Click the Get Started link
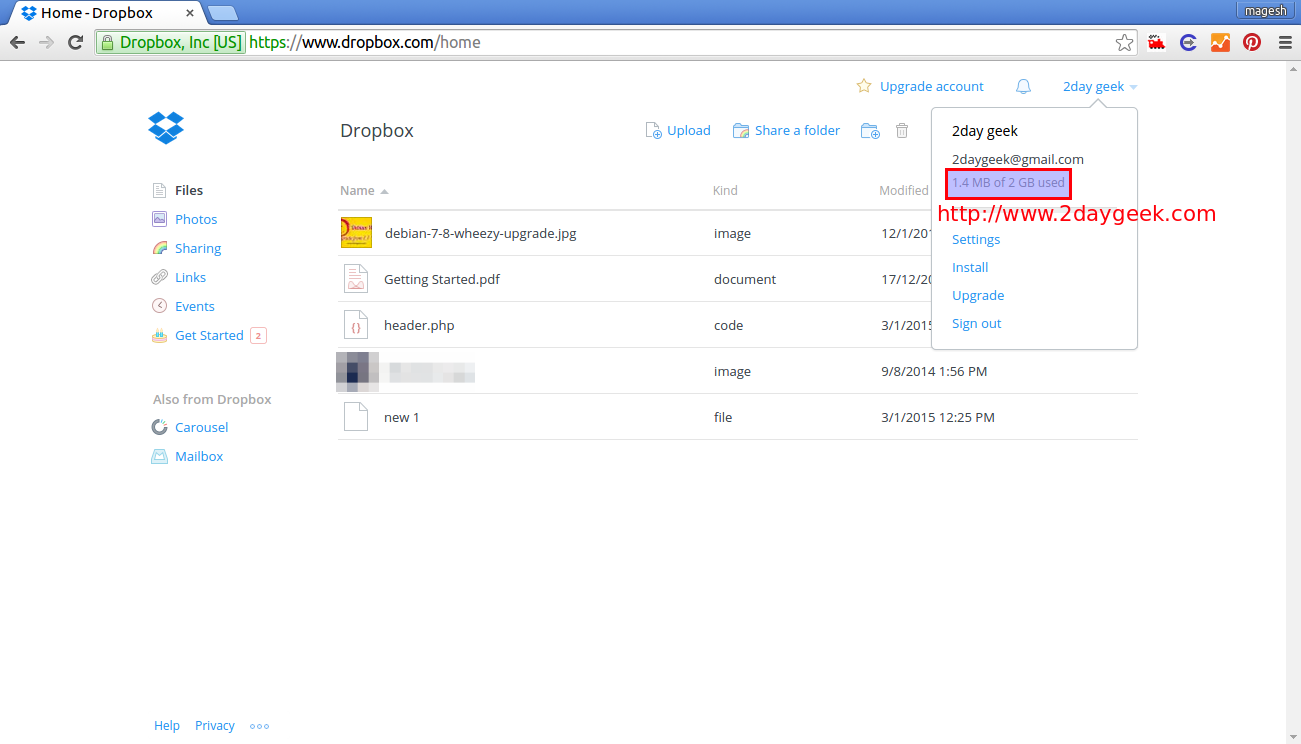Viewport: 1301px width, 744px height. coord(209,335)
